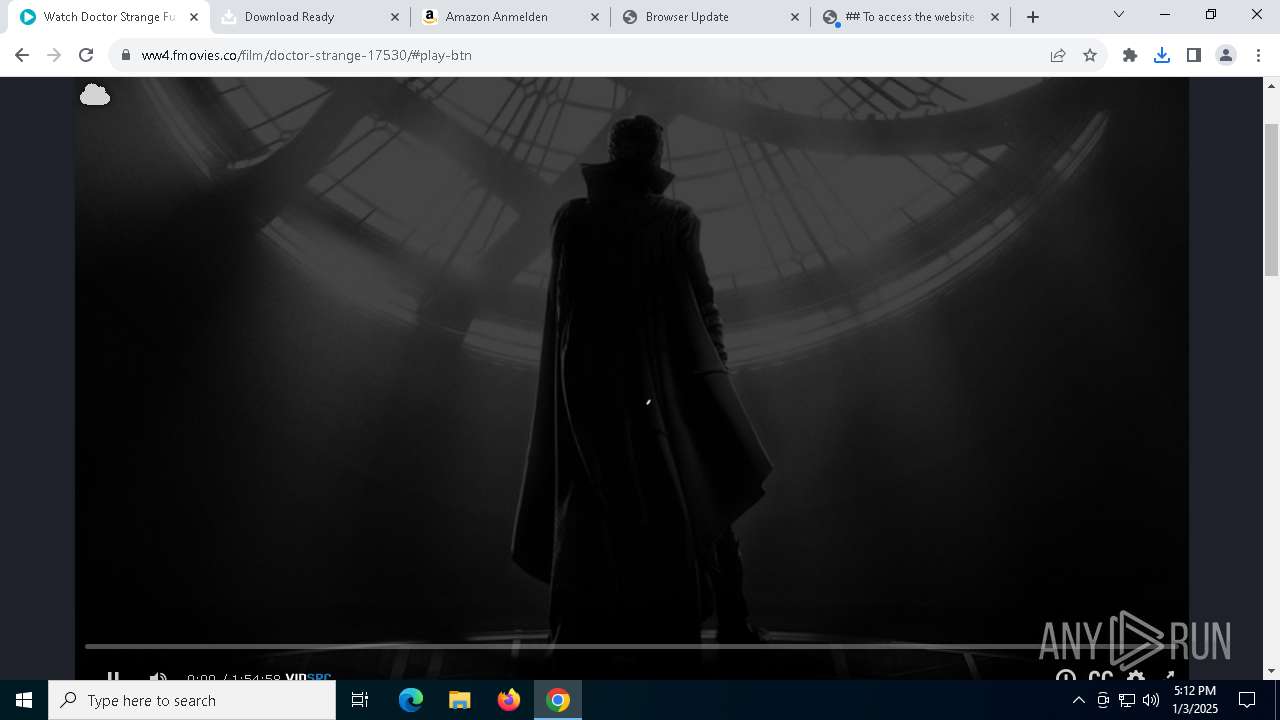This screenshot has height=720, width=1280.
Task: Close the Download Ready tab
Action: (394, 17)
